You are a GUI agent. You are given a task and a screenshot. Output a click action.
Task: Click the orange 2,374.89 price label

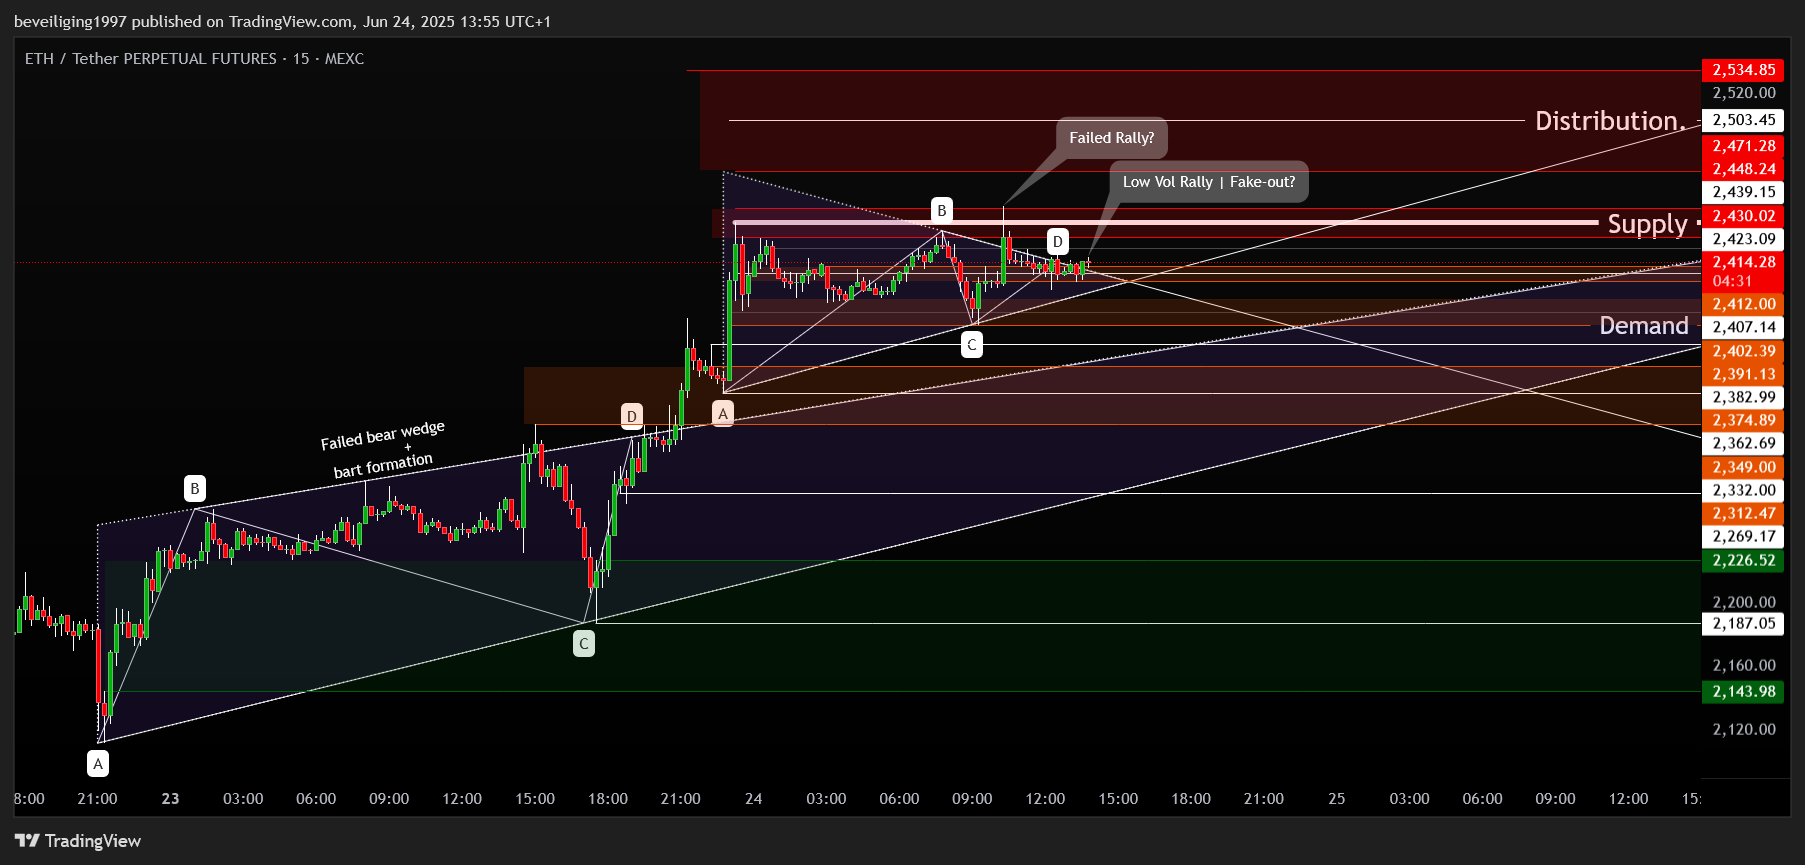[1743, 420]
